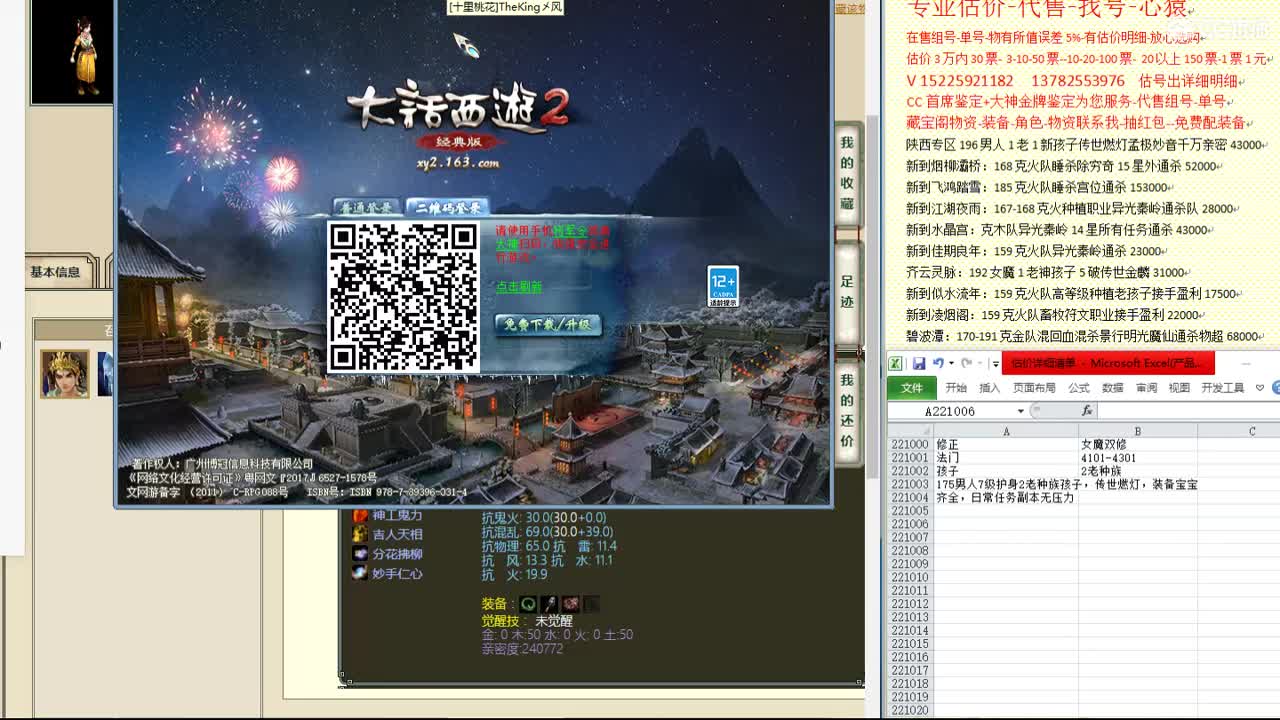1280x720 pixels.
Task: Click the green ring equipment icon
Action: (x=528, y=604)
